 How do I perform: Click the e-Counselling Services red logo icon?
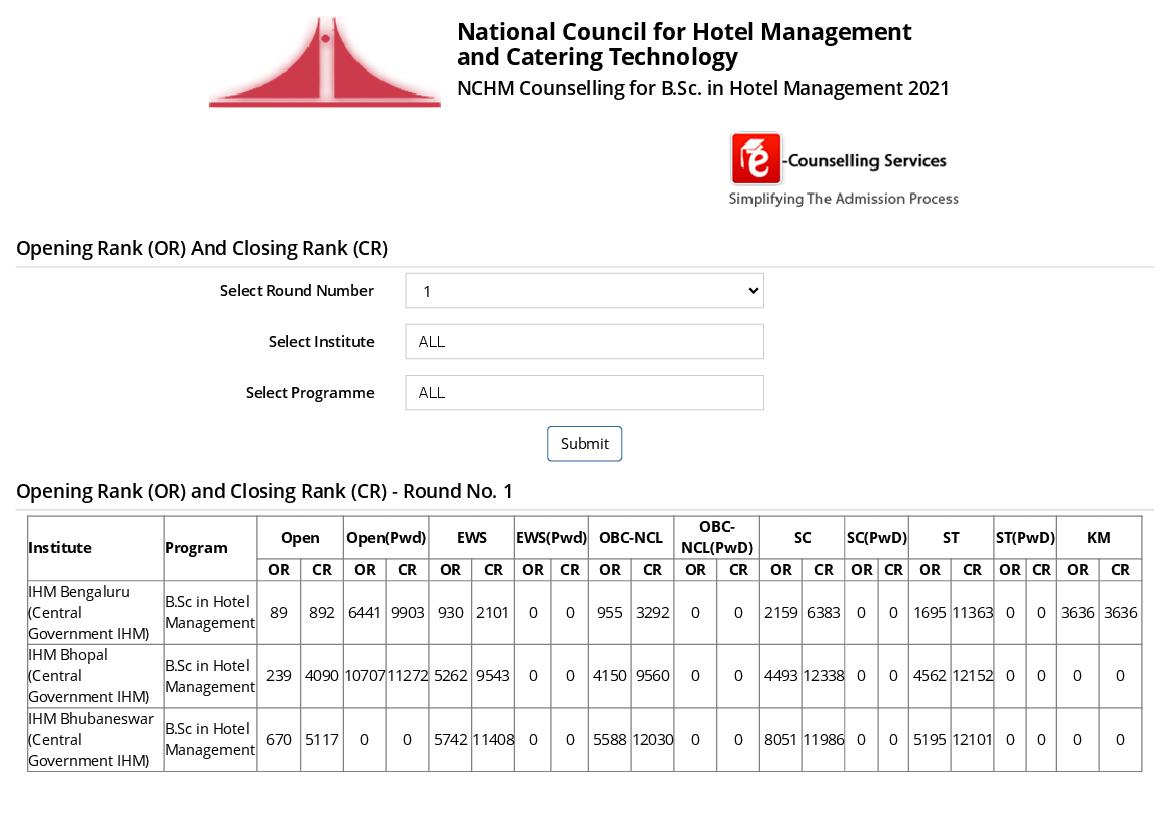756,159
